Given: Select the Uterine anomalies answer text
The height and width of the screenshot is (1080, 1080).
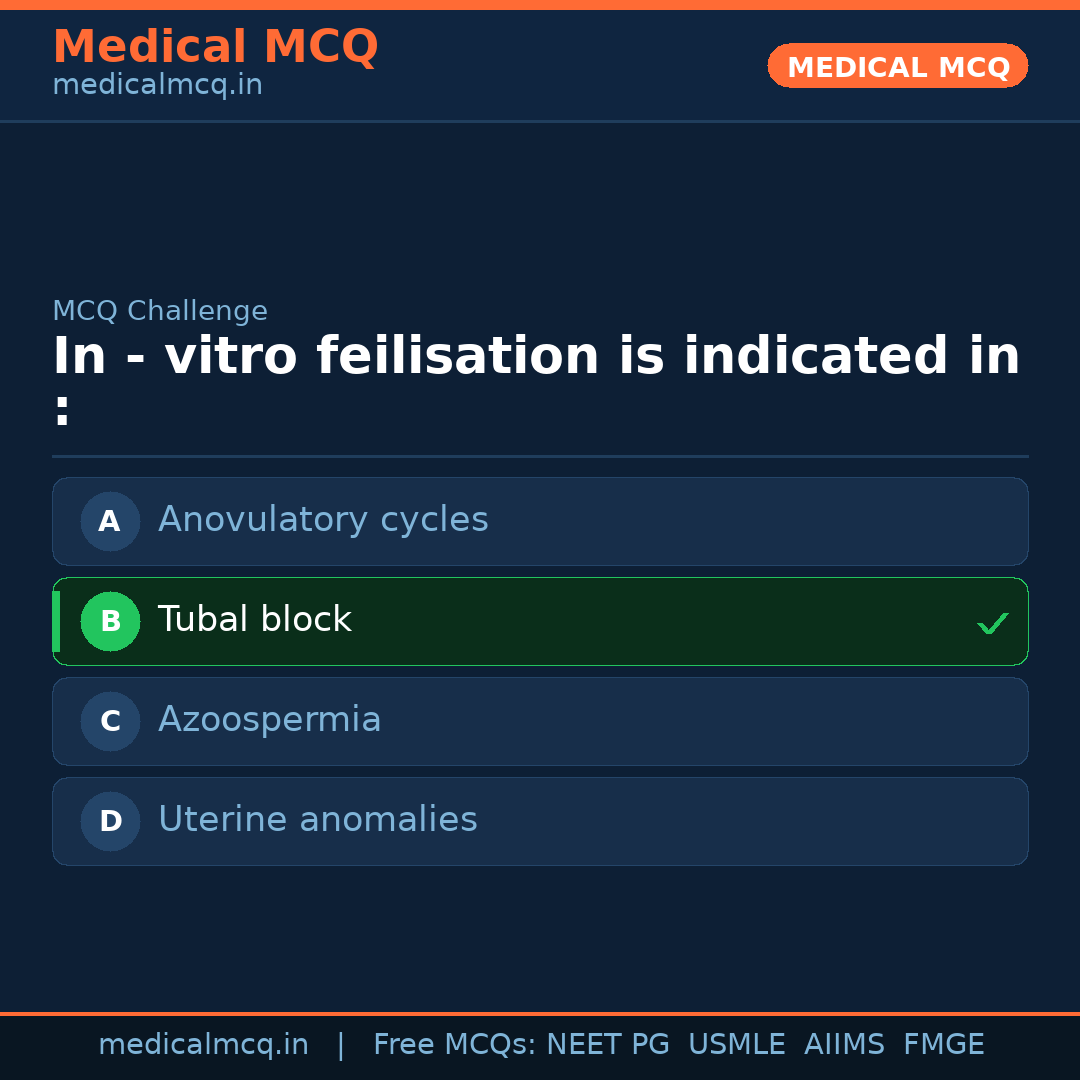Looking at the screenshot, I should [317, 820].
